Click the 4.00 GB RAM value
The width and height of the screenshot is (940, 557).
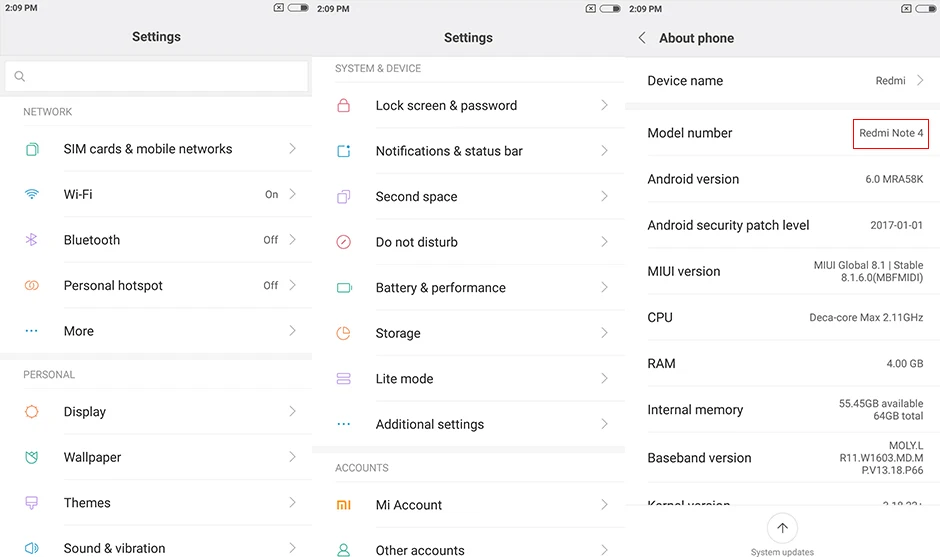[x=905, y=364]
